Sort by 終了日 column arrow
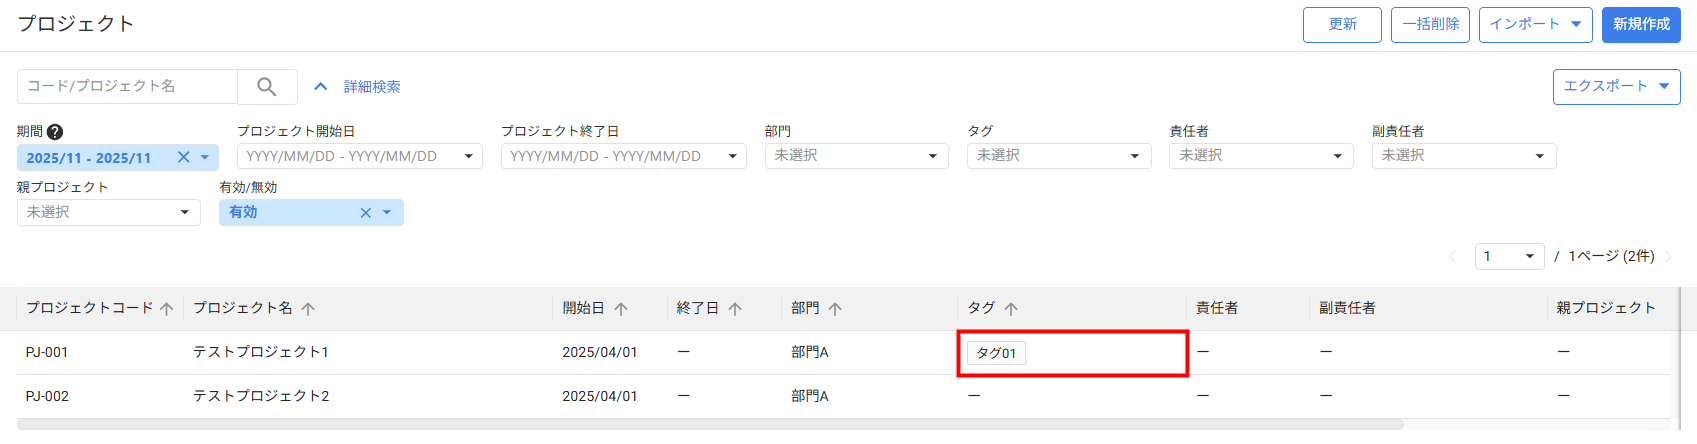The height and width of the screenshot is (444, 1697). coord(735,309)
